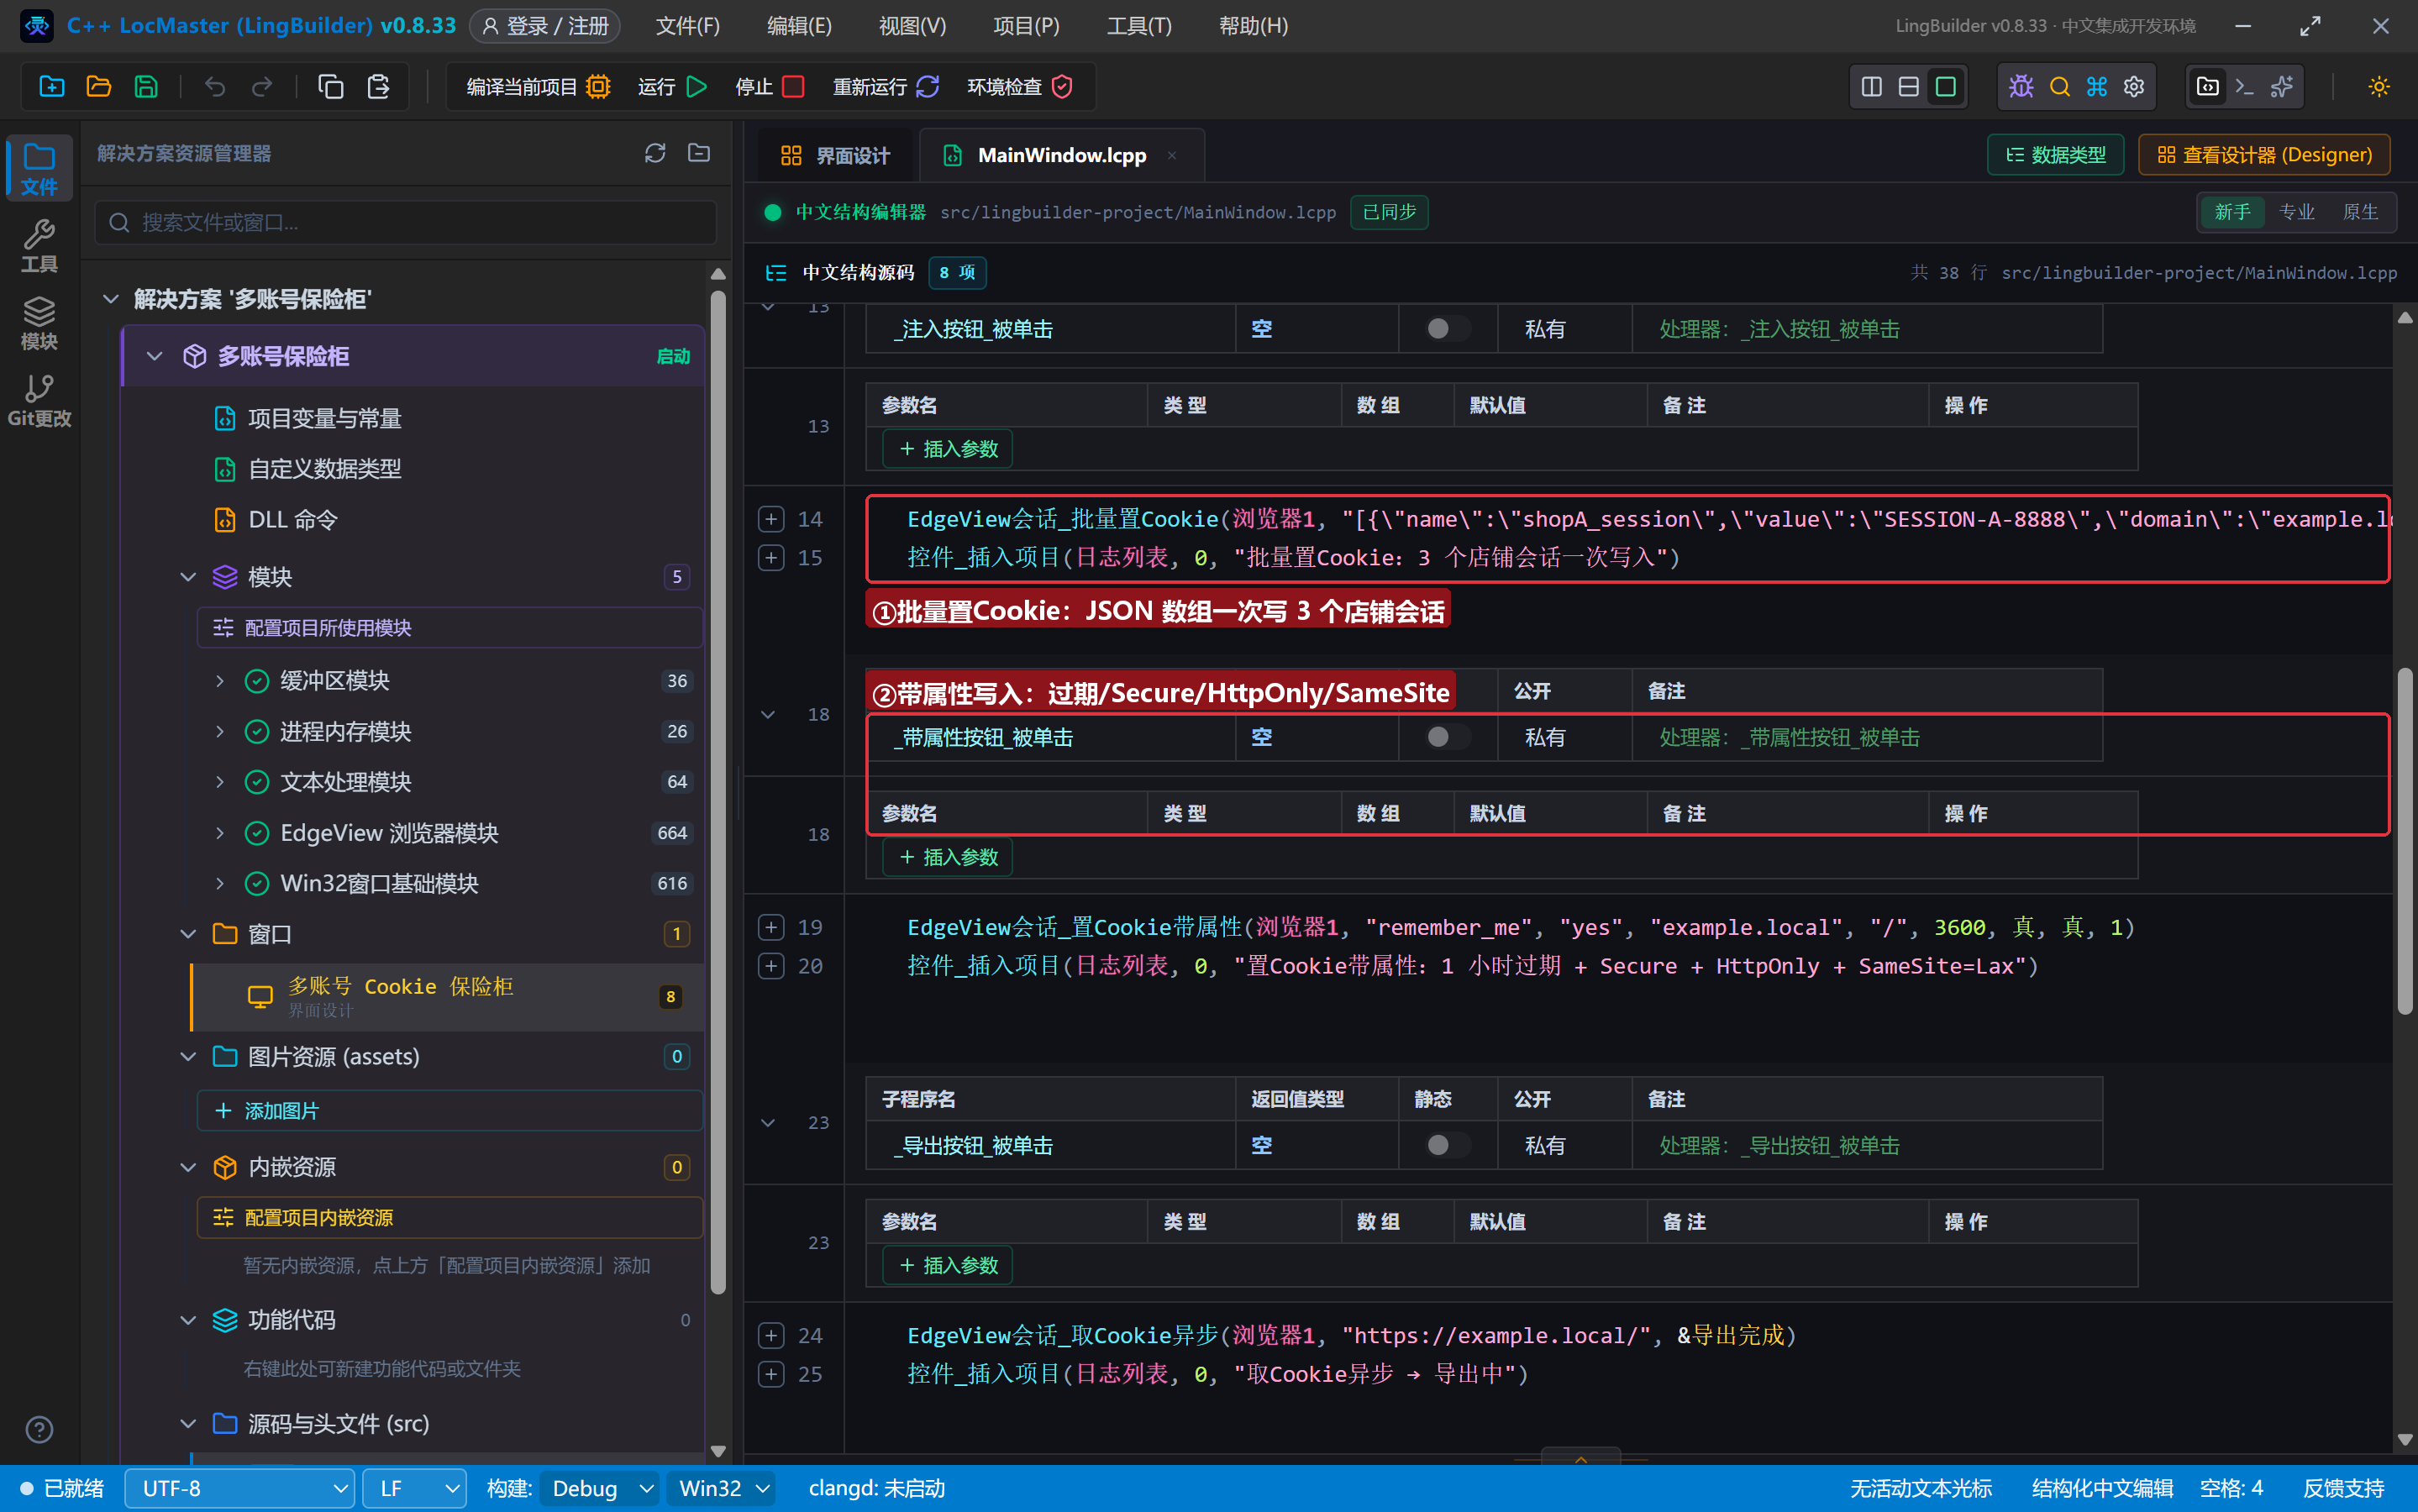Stop execution with the red stop icon

(793, 87)
